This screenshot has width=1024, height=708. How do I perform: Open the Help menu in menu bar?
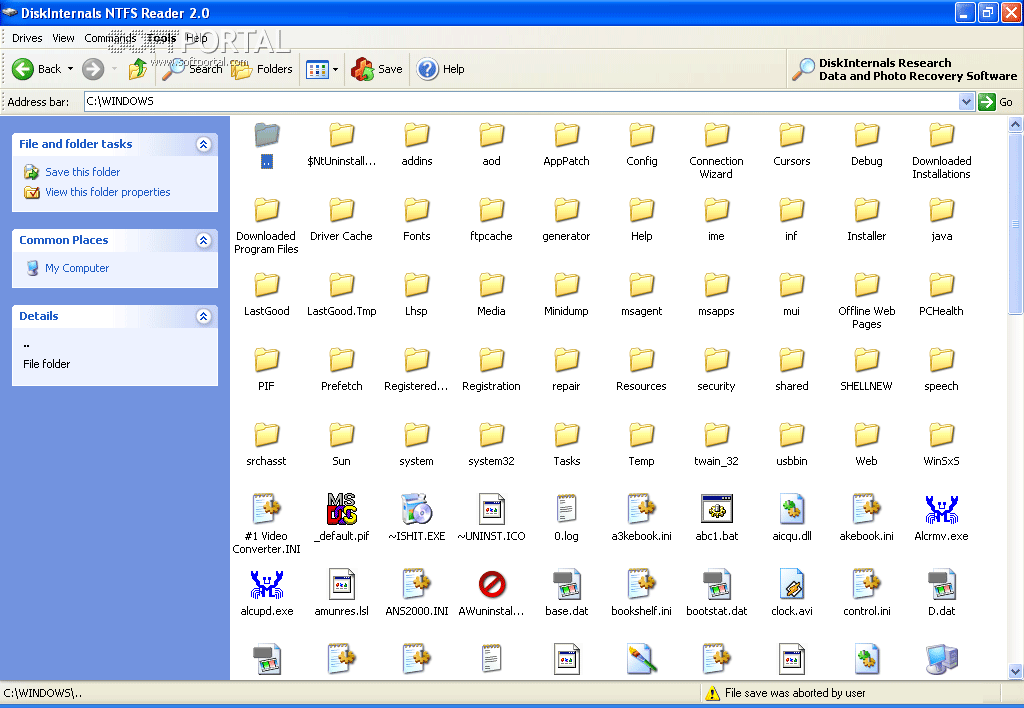[x=197, y=38]
